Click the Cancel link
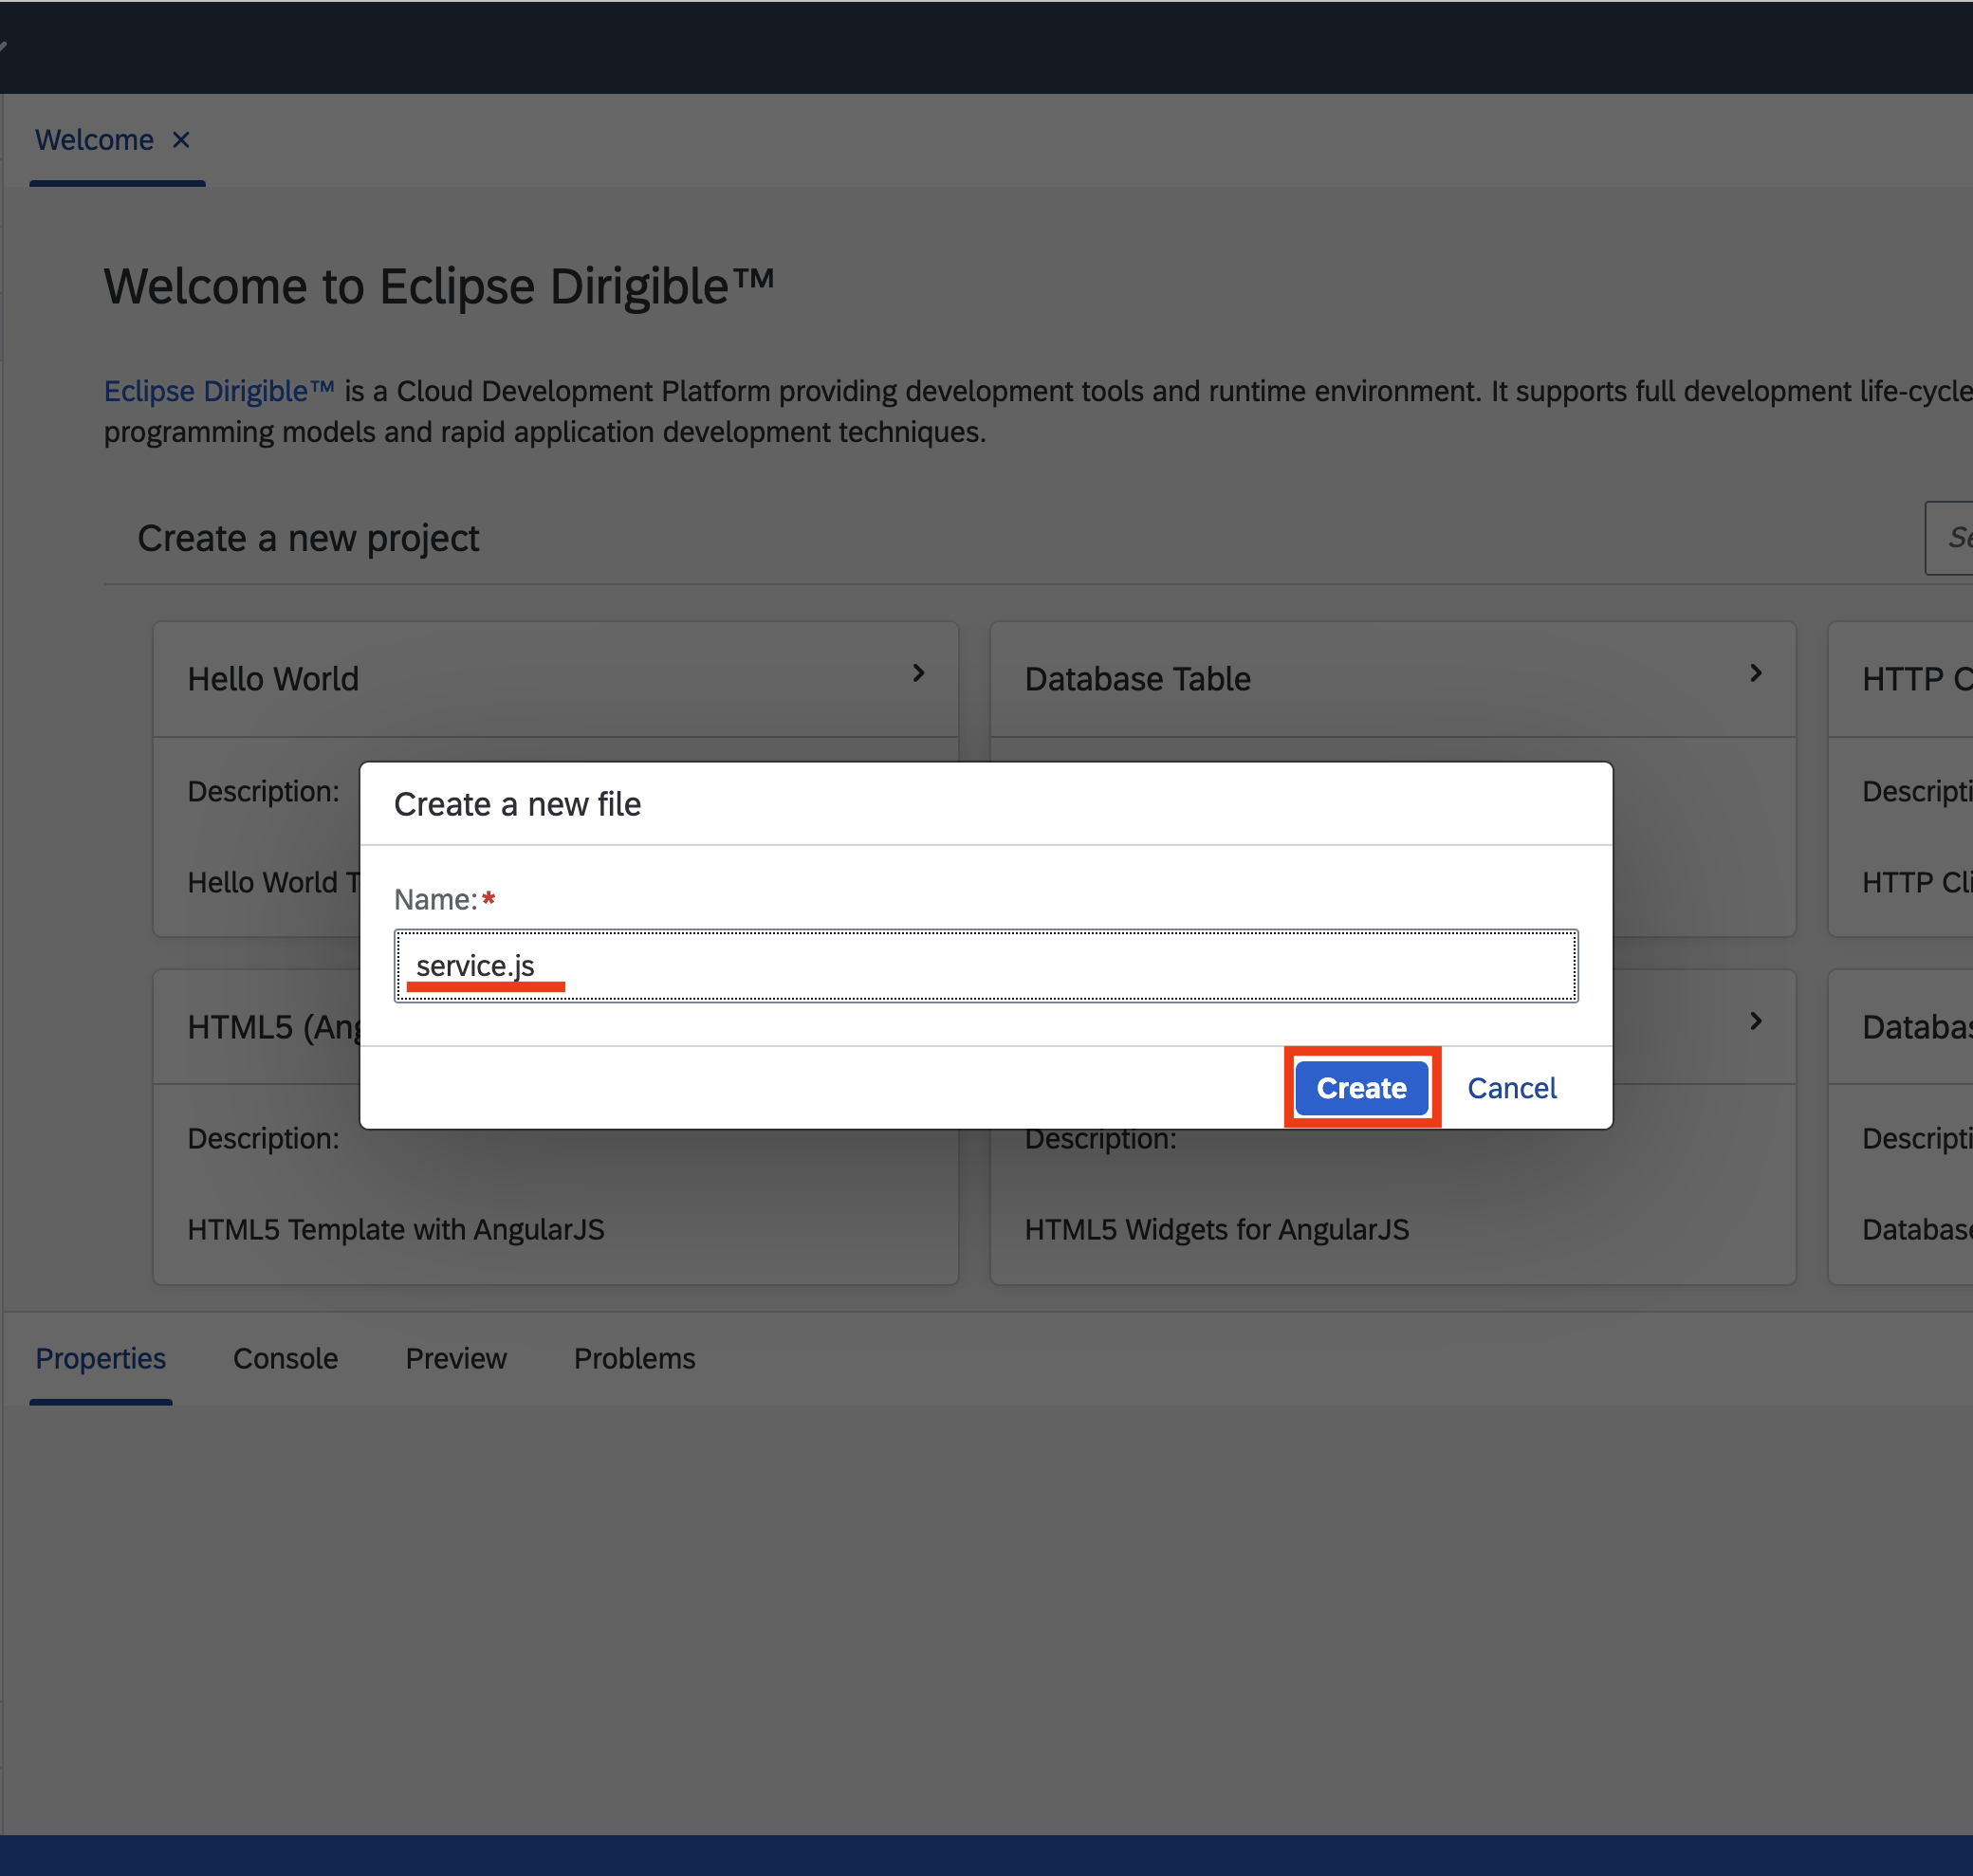 [1511, 1088]
